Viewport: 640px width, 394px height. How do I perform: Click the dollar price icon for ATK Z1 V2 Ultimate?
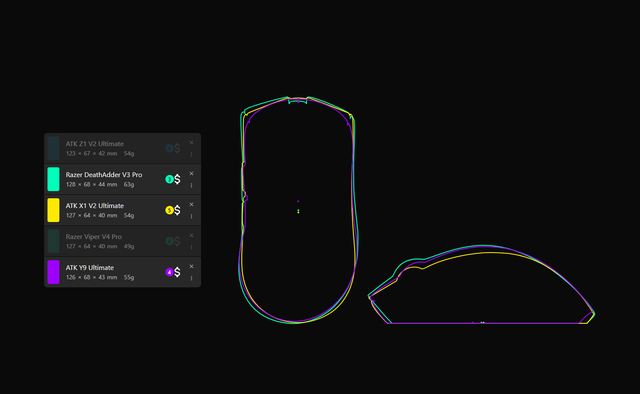[177, 148]
